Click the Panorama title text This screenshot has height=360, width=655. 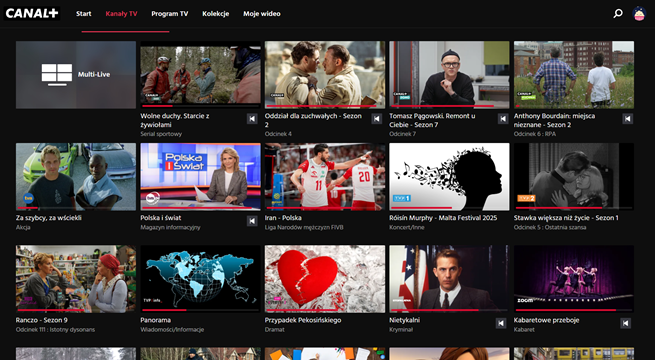click(x=155, y=320)
